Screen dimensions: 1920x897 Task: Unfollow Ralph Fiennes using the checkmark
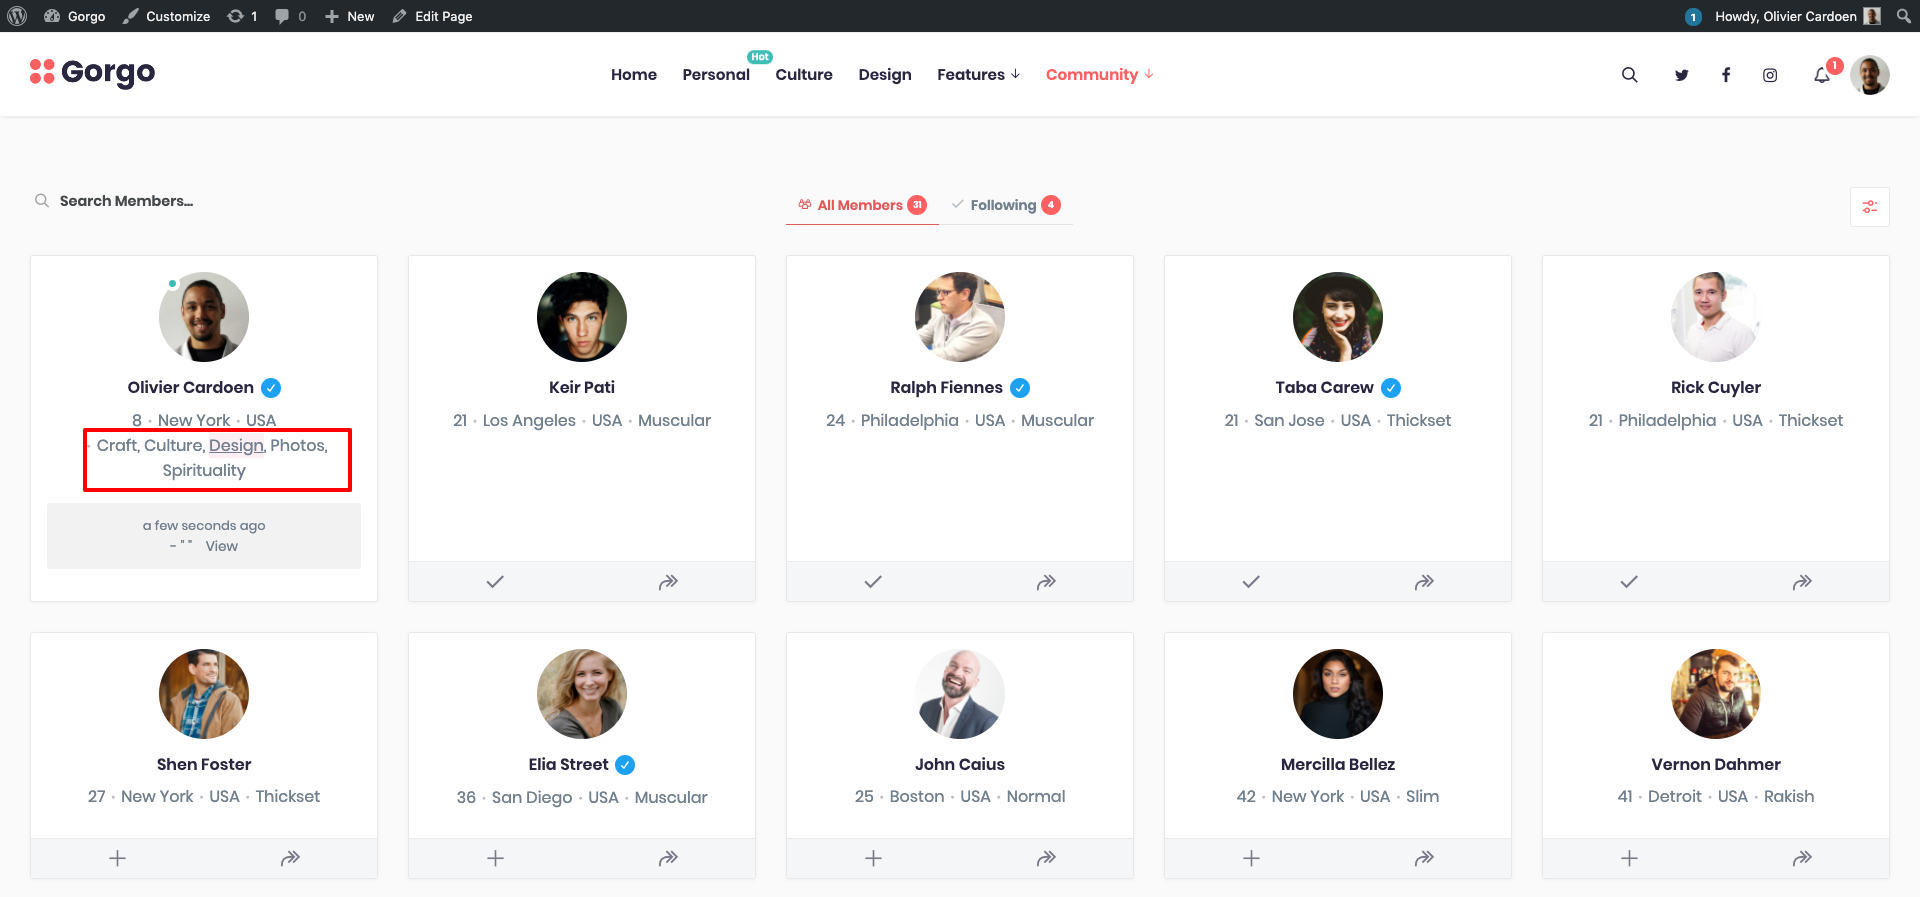872,581
